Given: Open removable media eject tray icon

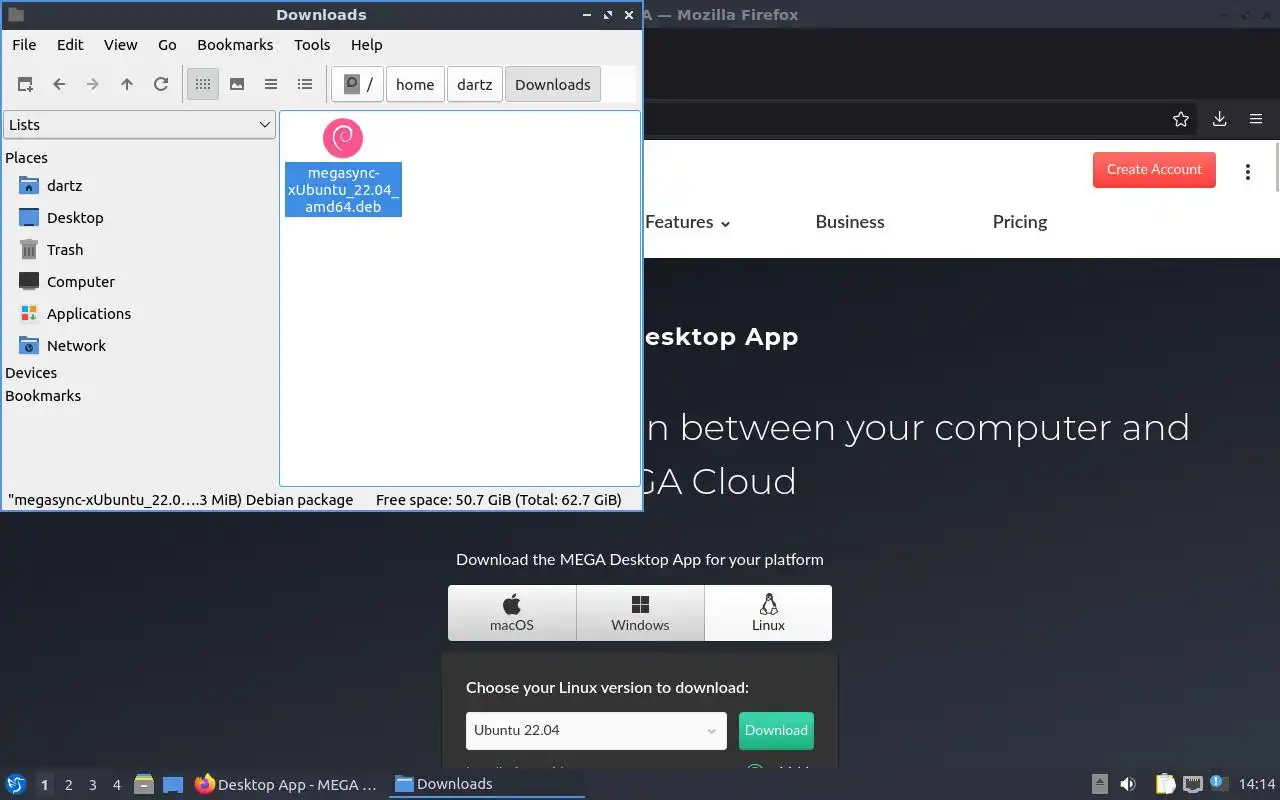Looking at the screenshot, I should coord(1100,785).
